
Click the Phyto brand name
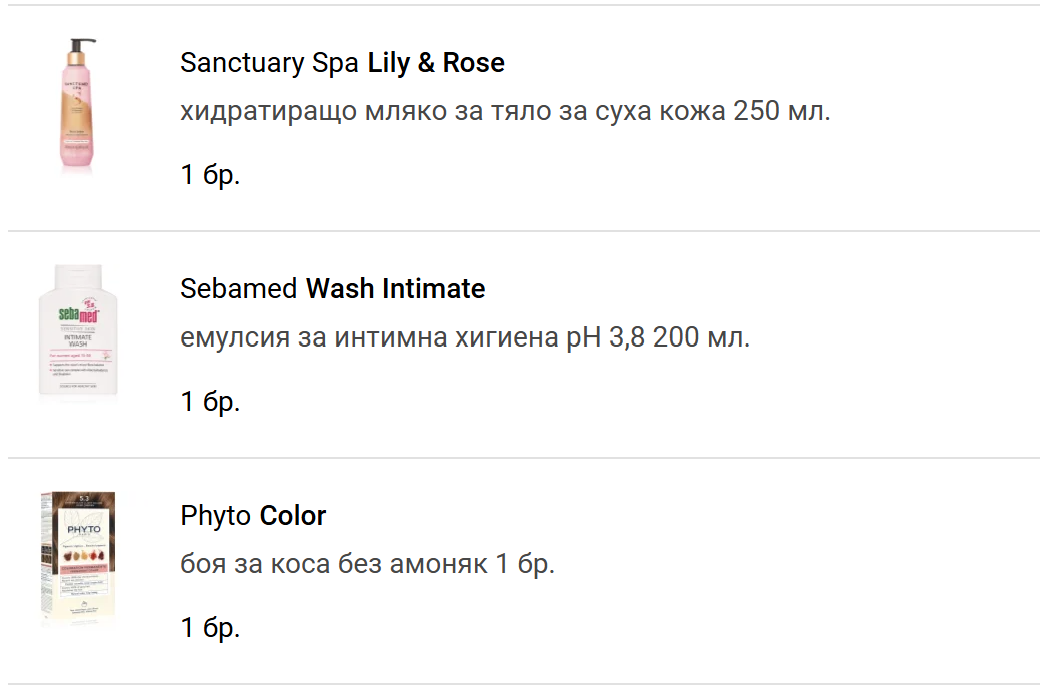216,516
